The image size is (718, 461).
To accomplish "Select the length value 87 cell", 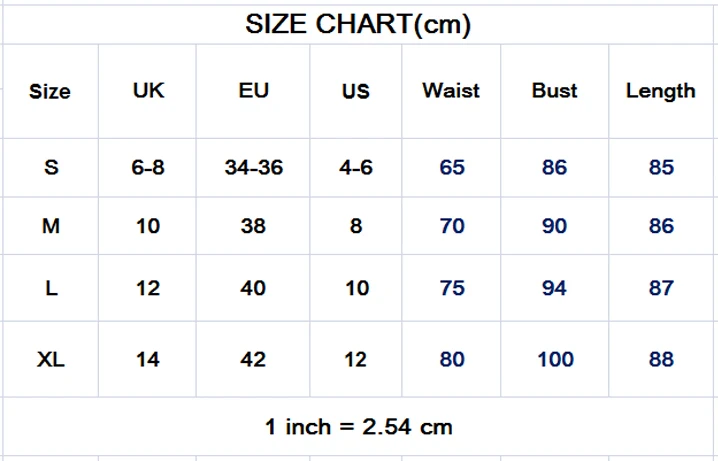I will (661, 288).
